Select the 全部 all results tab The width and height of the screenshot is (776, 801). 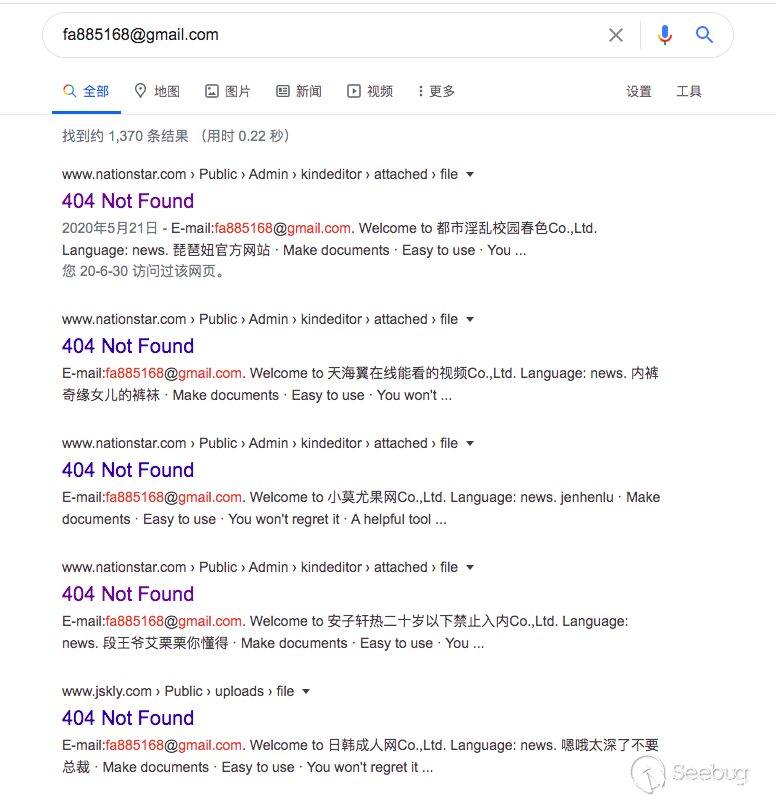[x=86, y=91]
